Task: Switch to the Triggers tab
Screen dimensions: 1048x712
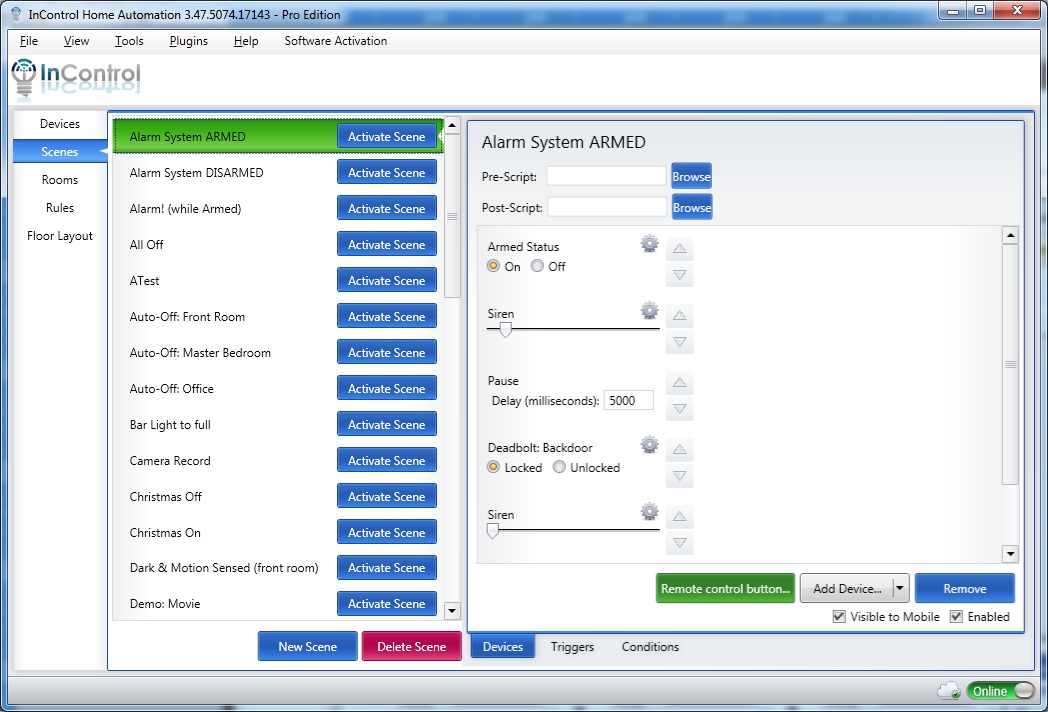Action: click(571, 647)
